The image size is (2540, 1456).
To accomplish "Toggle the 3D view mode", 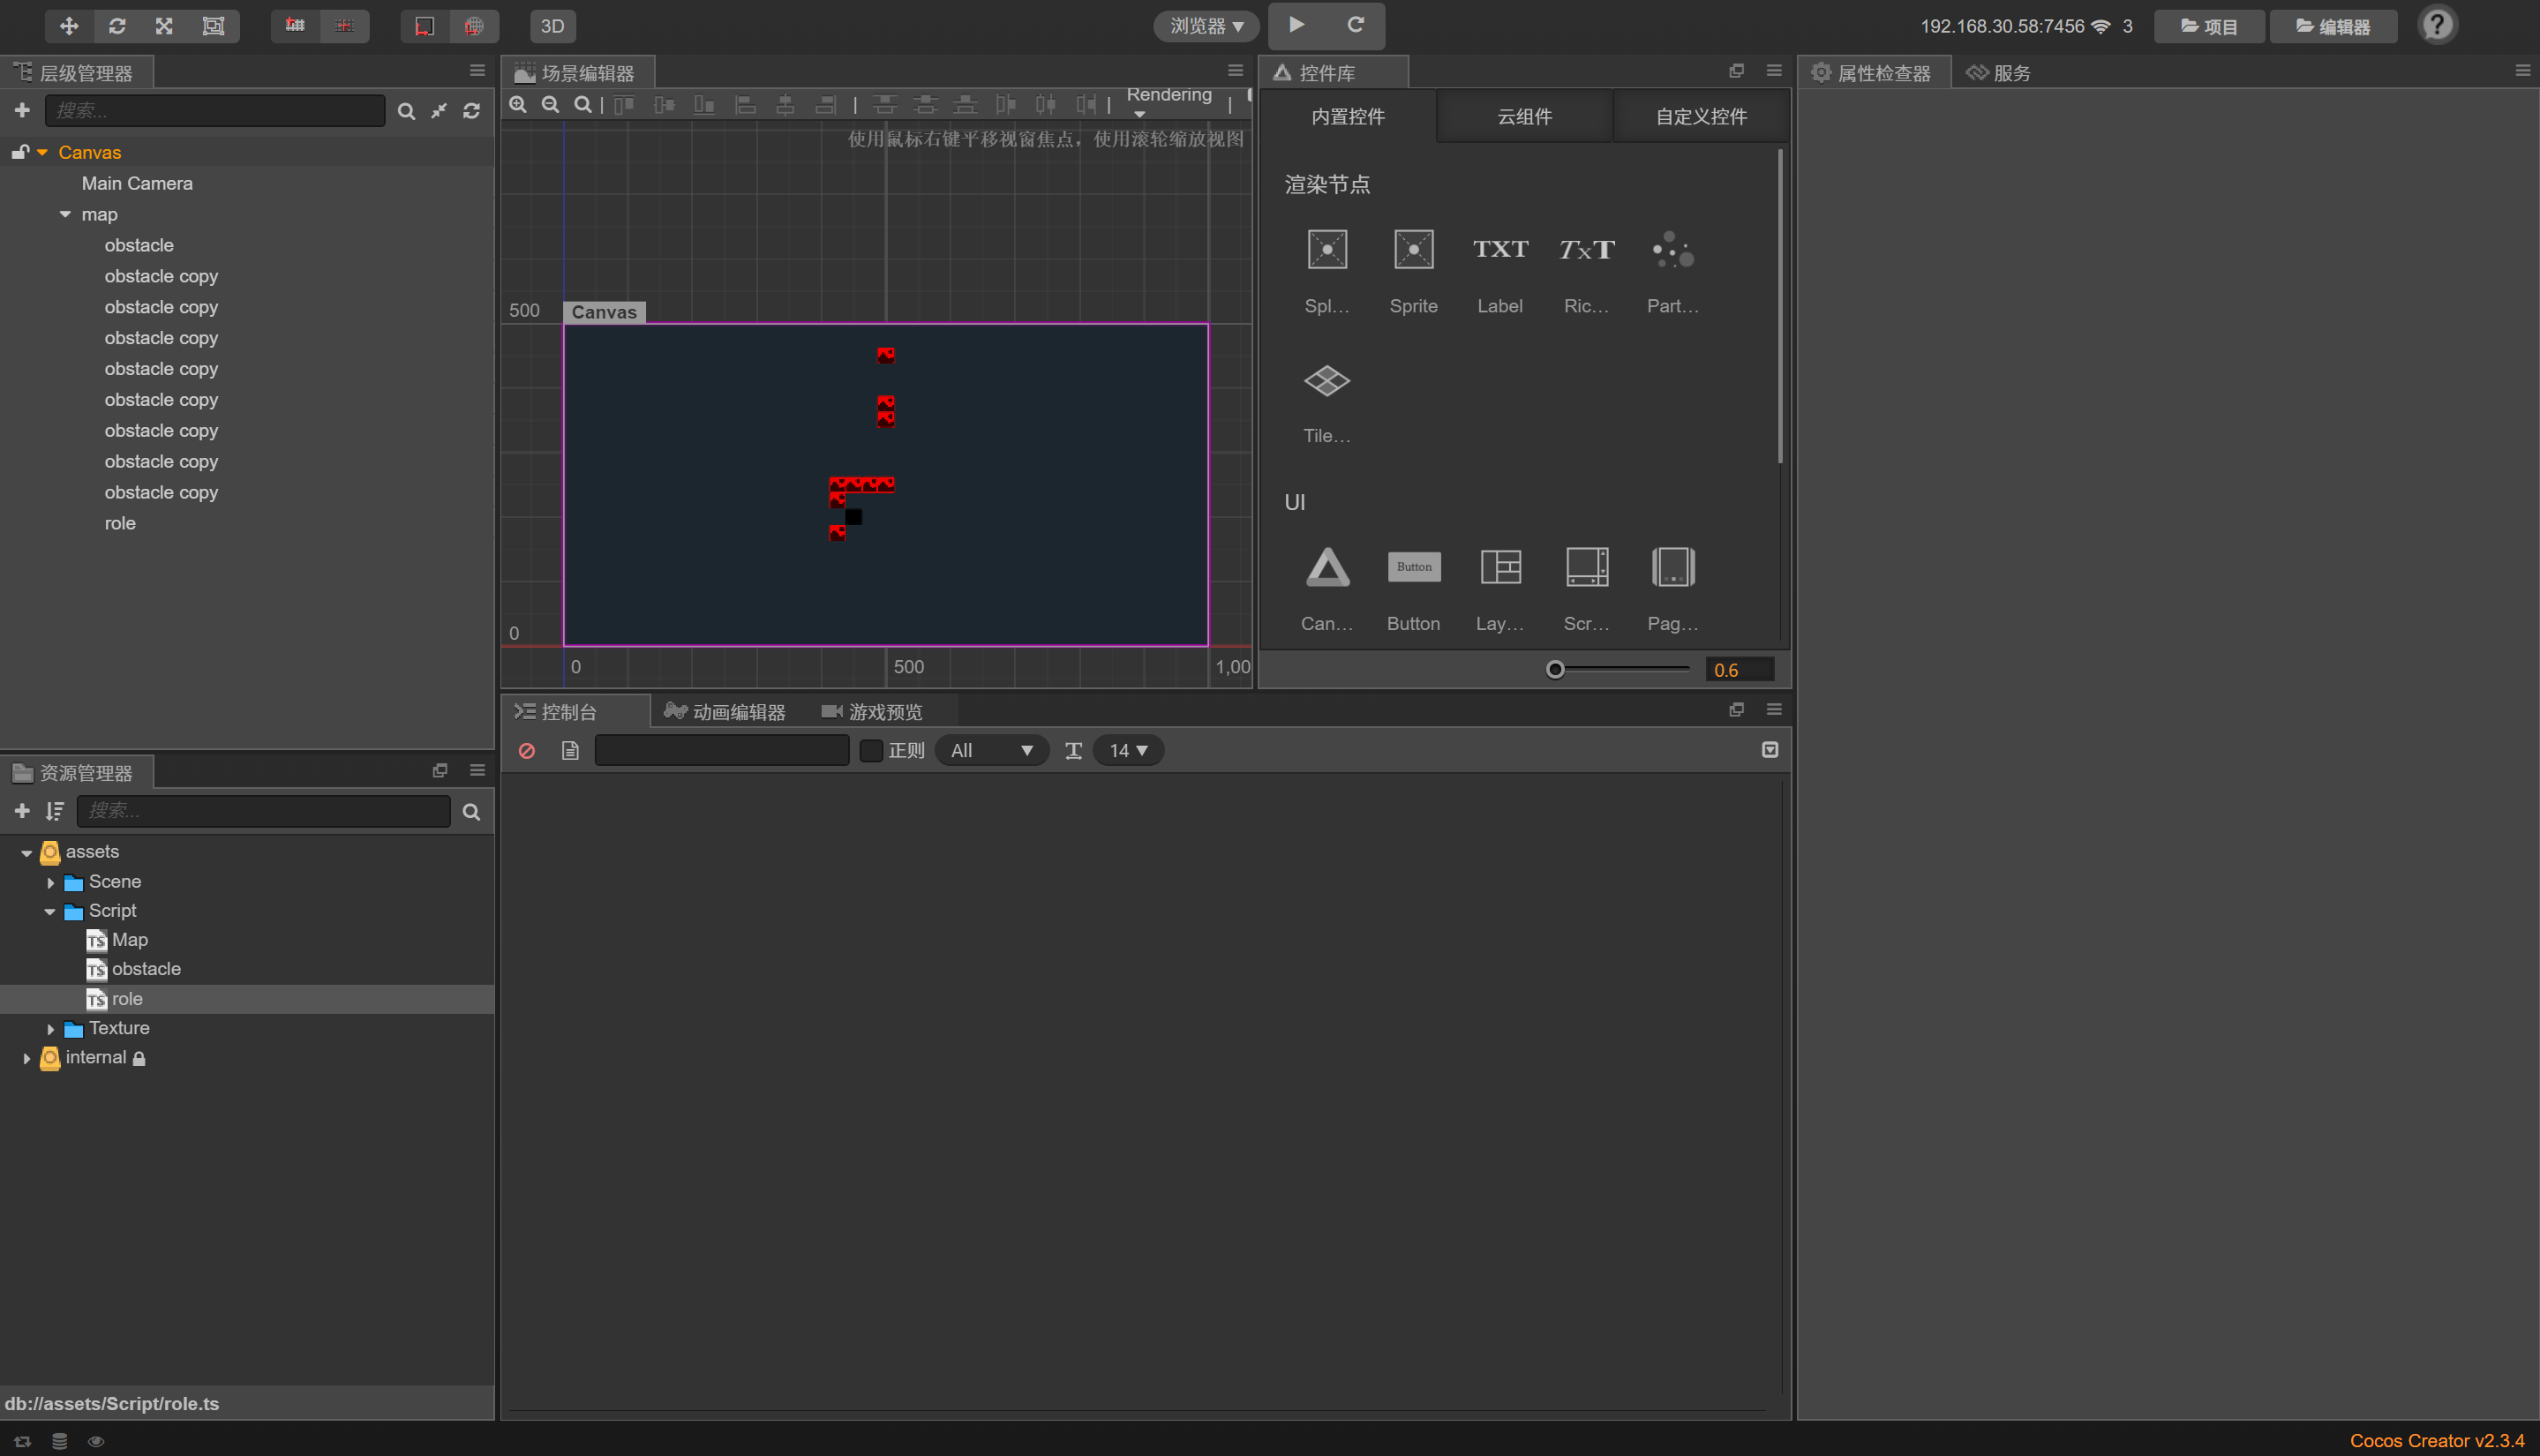I will 552,26.
